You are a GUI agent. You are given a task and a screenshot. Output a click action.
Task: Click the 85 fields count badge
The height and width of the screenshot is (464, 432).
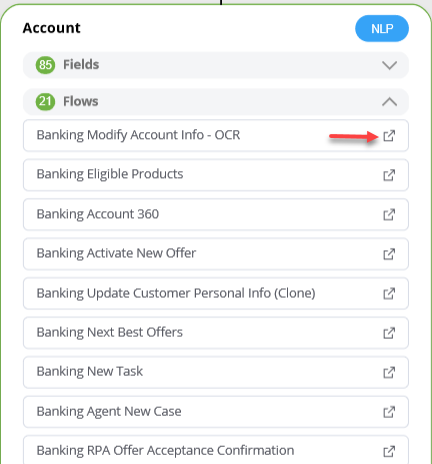coord(45,65)
